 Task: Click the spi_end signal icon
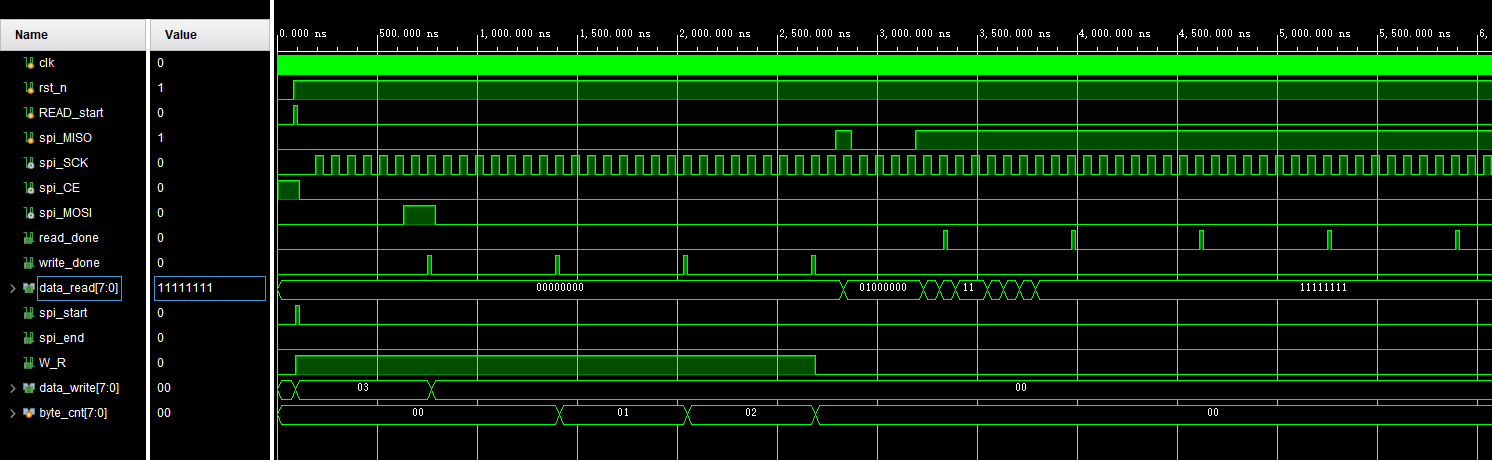pyautogui.click(x=28, y=338)
